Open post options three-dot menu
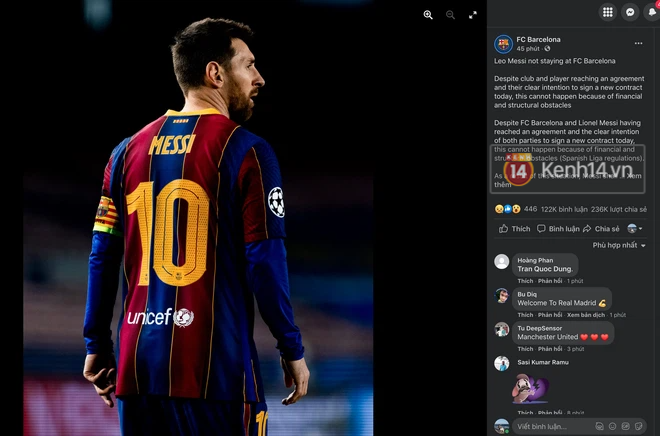 [639, 43]
